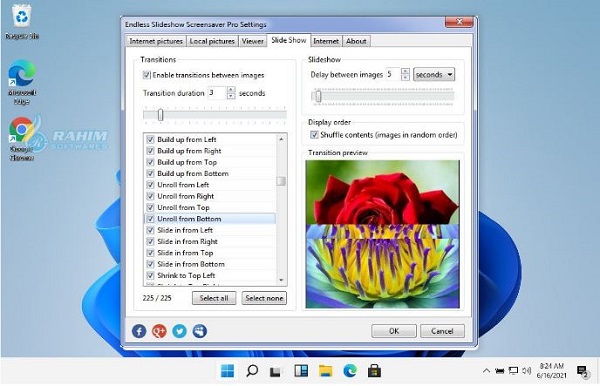Viewport: 600px width, 386px height.
Task: Click the transitions list scrollbar thumb
Action: coord(281,181)
